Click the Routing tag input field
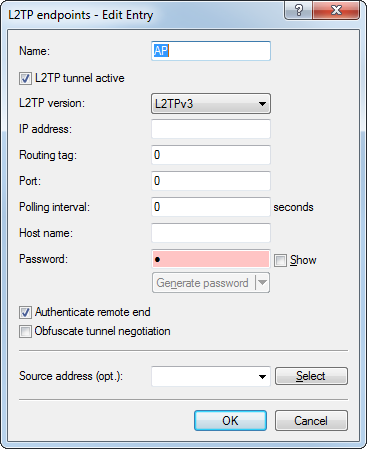The width and height of the screenshot is (367, 449). pyautogui.click(x=211, y=155)
